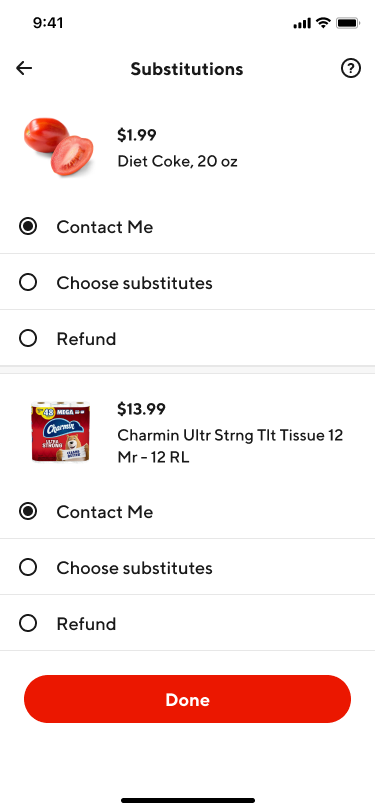Tap the Wi-Fi icon in status bar
375x812 pixels.
pos(323,23)
